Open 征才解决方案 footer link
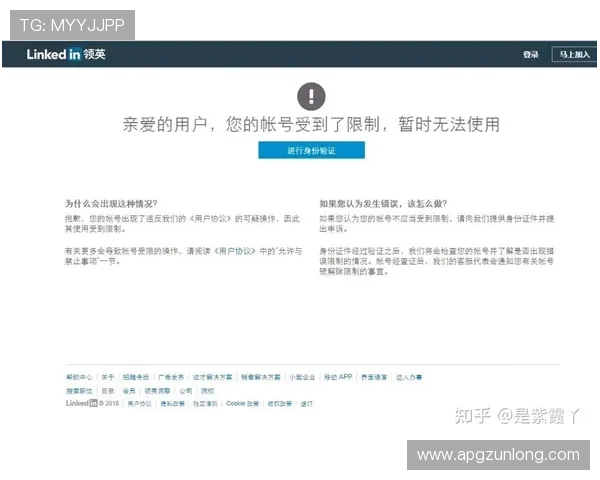 (212, 377)
